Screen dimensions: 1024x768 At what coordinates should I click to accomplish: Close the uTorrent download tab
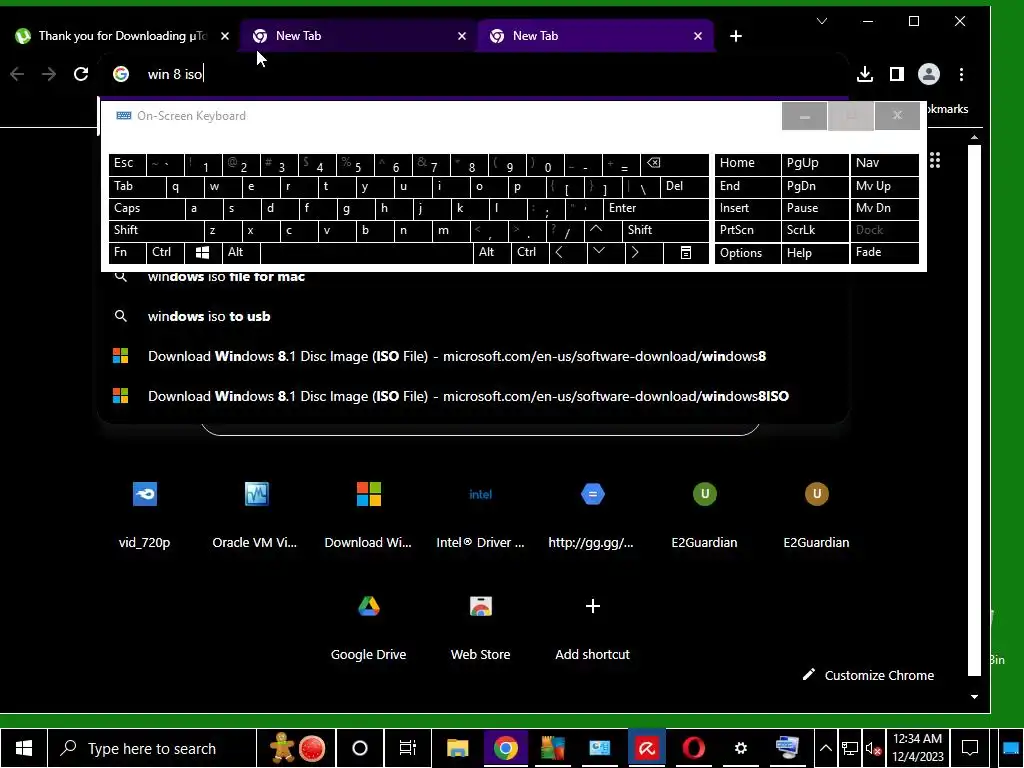(225, 36)
